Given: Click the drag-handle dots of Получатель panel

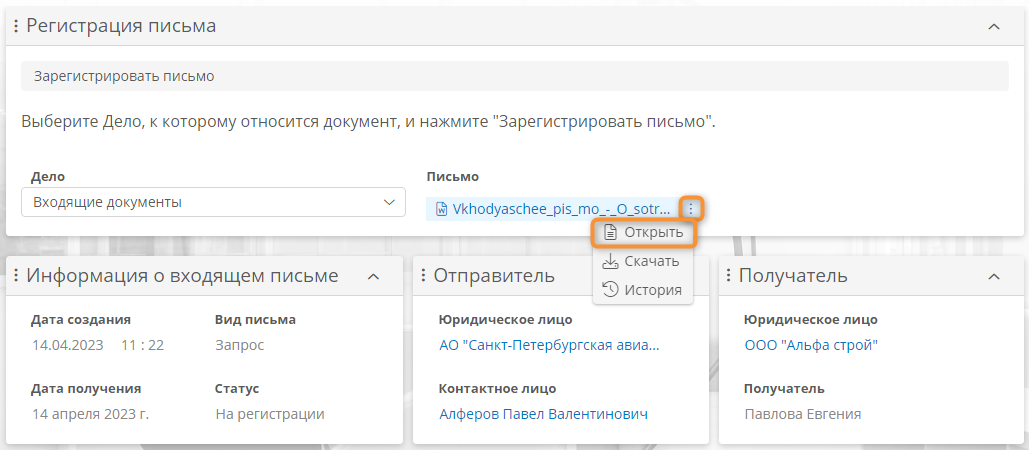Looking at the screenshot, I should pyautogui.click(x=728, y=276).
